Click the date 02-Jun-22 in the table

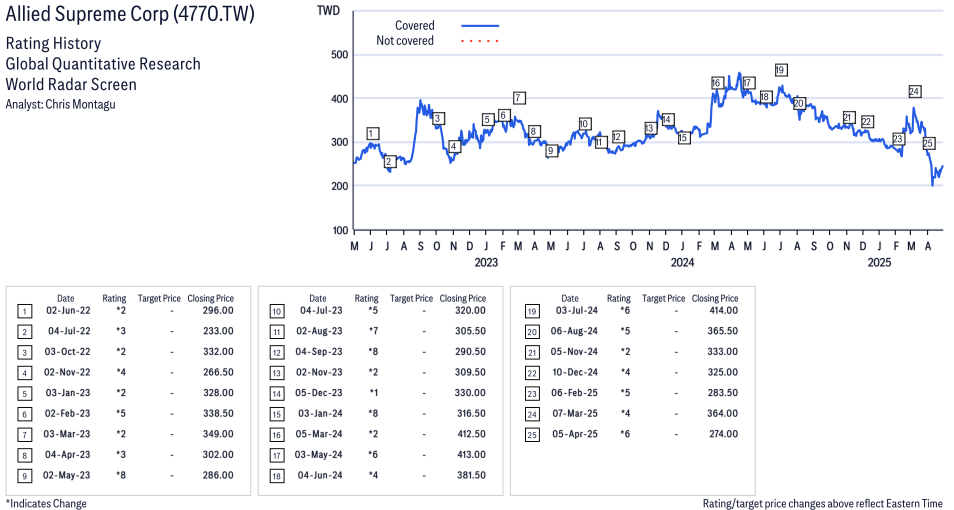(68, 310)
